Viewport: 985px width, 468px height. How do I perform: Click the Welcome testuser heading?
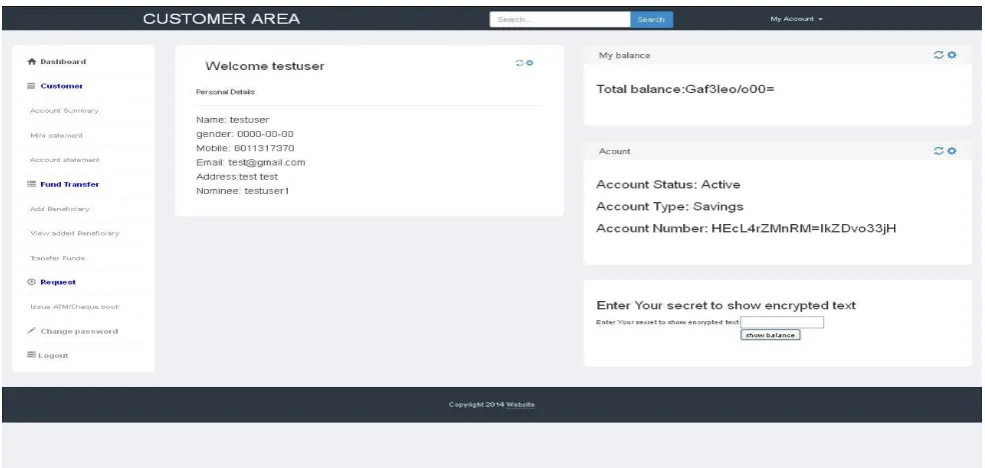click(x=264, y=66)
